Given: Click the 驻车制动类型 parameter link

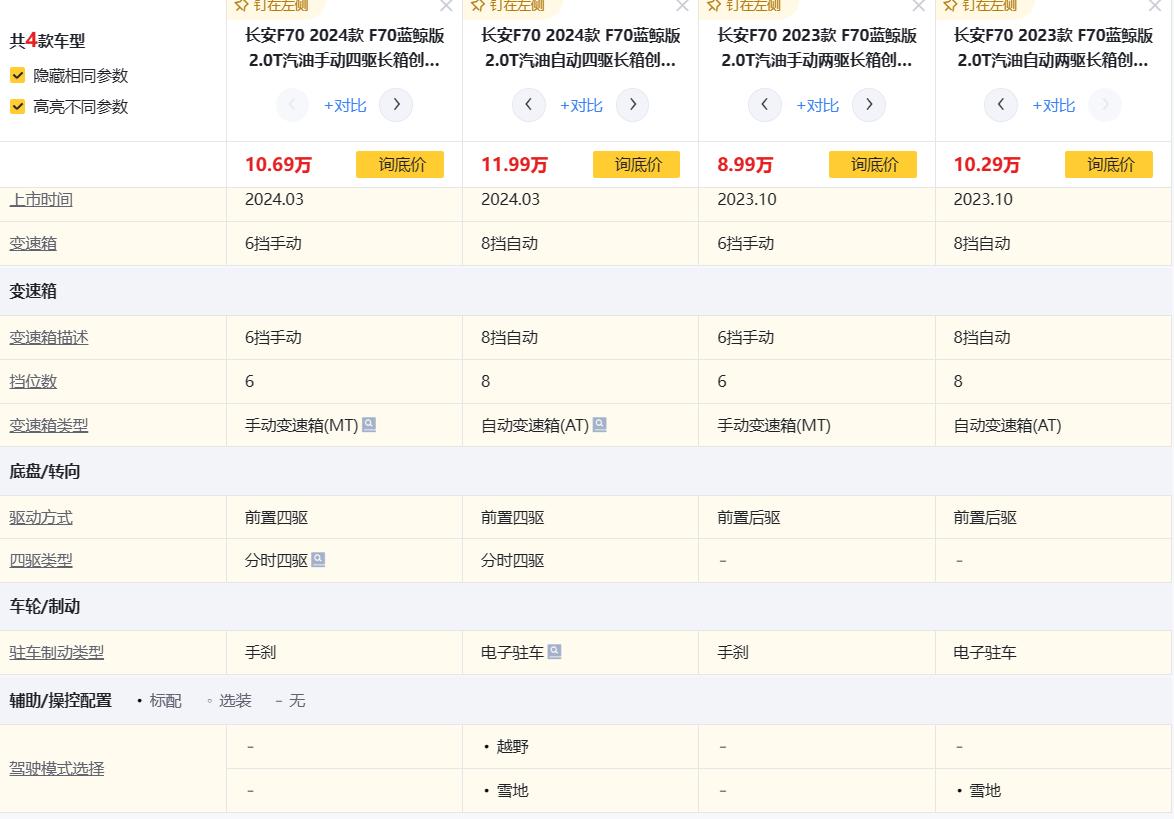Looking at the screenshot, I should pos(57,652).
